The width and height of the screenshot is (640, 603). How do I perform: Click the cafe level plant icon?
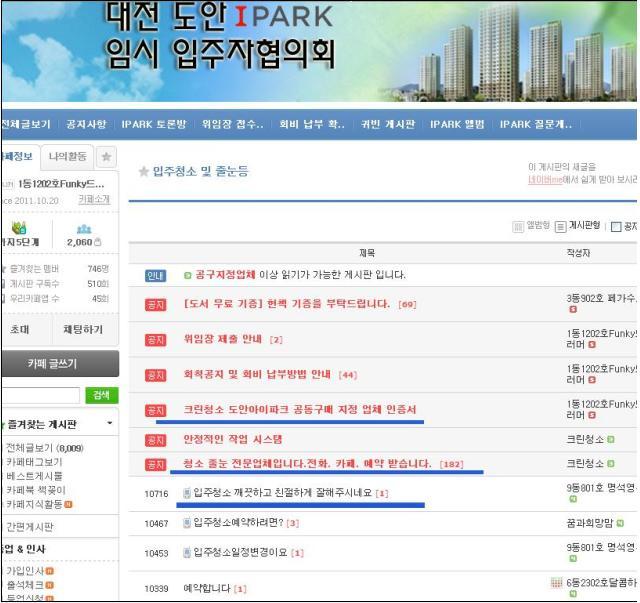tap(19, 228)
